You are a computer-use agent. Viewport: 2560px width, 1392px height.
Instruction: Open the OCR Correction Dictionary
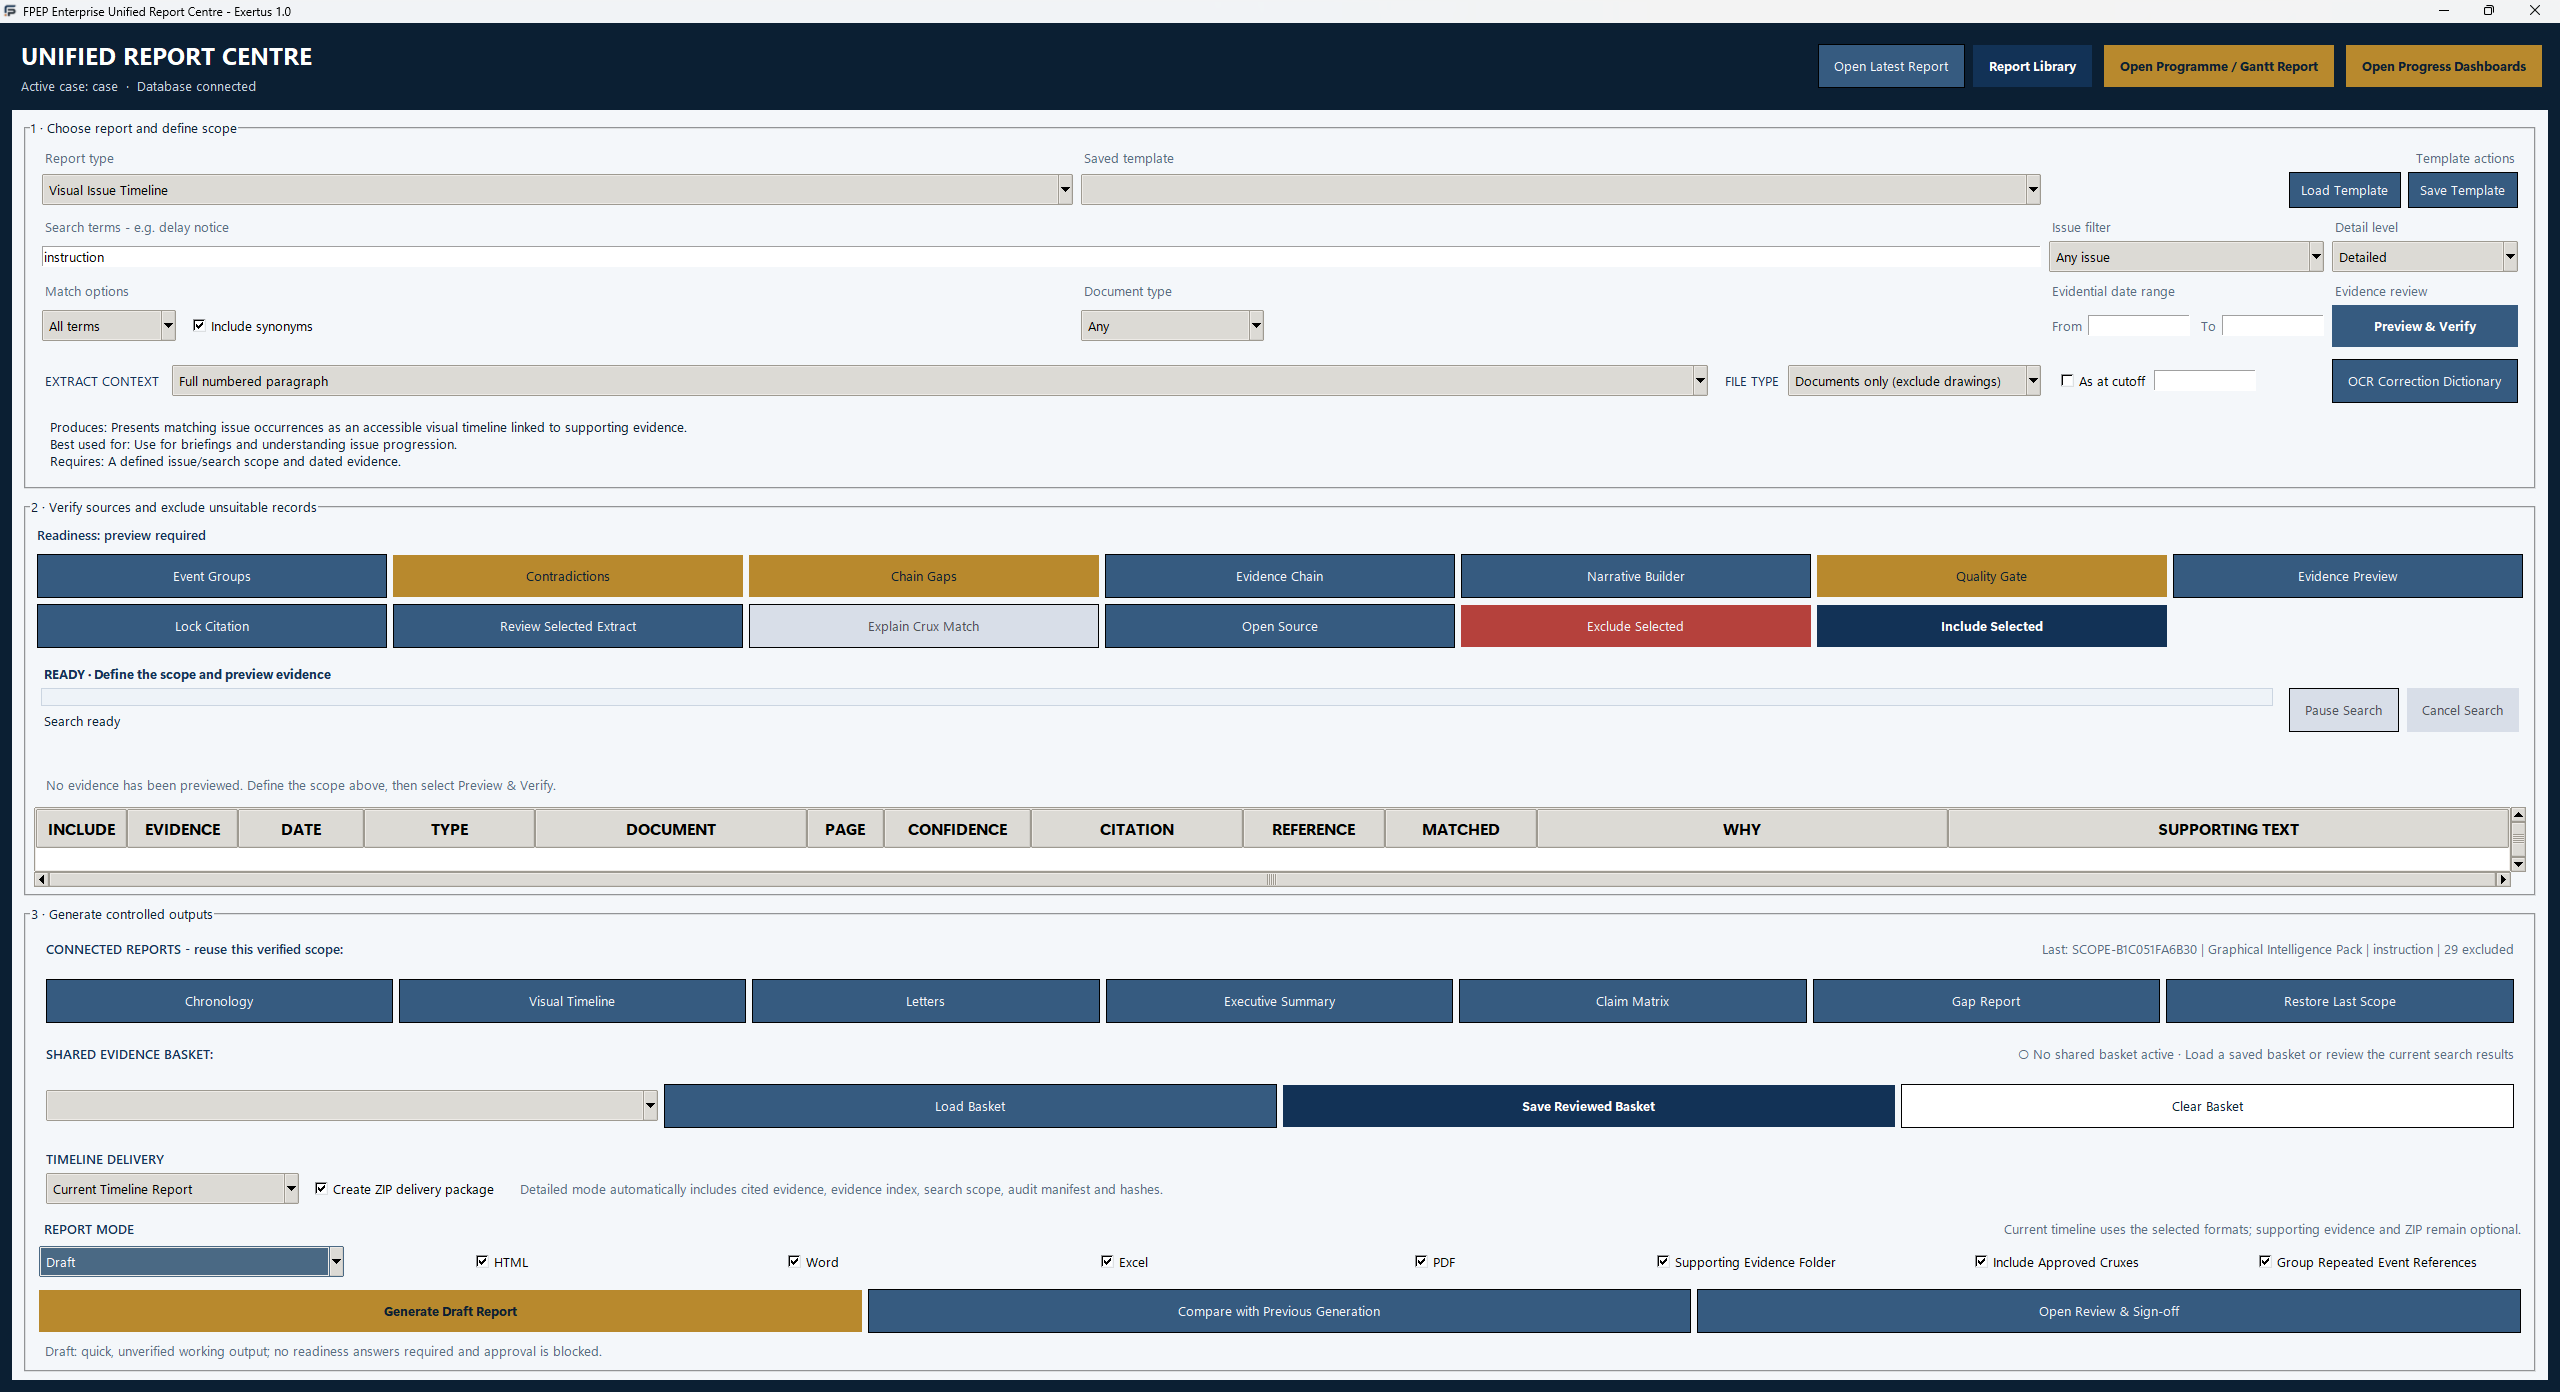(x=2425, y=381)
